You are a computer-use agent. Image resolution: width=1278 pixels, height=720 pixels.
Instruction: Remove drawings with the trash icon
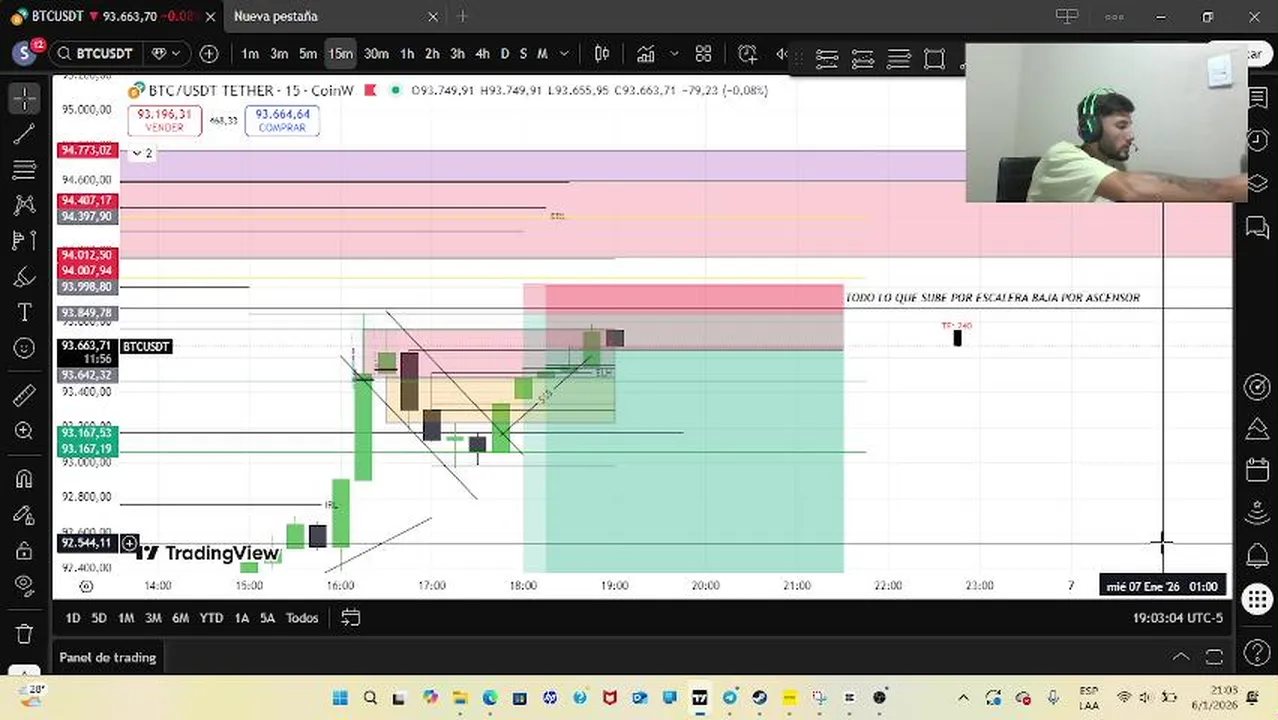(x=25, y=634)
